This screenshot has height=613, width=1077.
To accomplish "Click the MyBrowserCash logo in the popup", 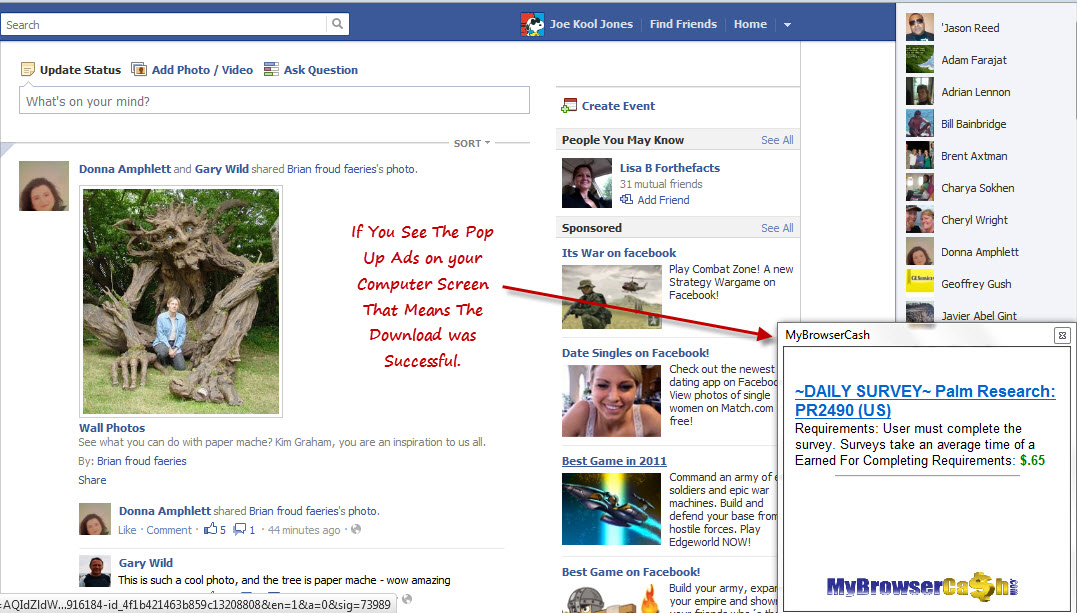I will 922,586.
